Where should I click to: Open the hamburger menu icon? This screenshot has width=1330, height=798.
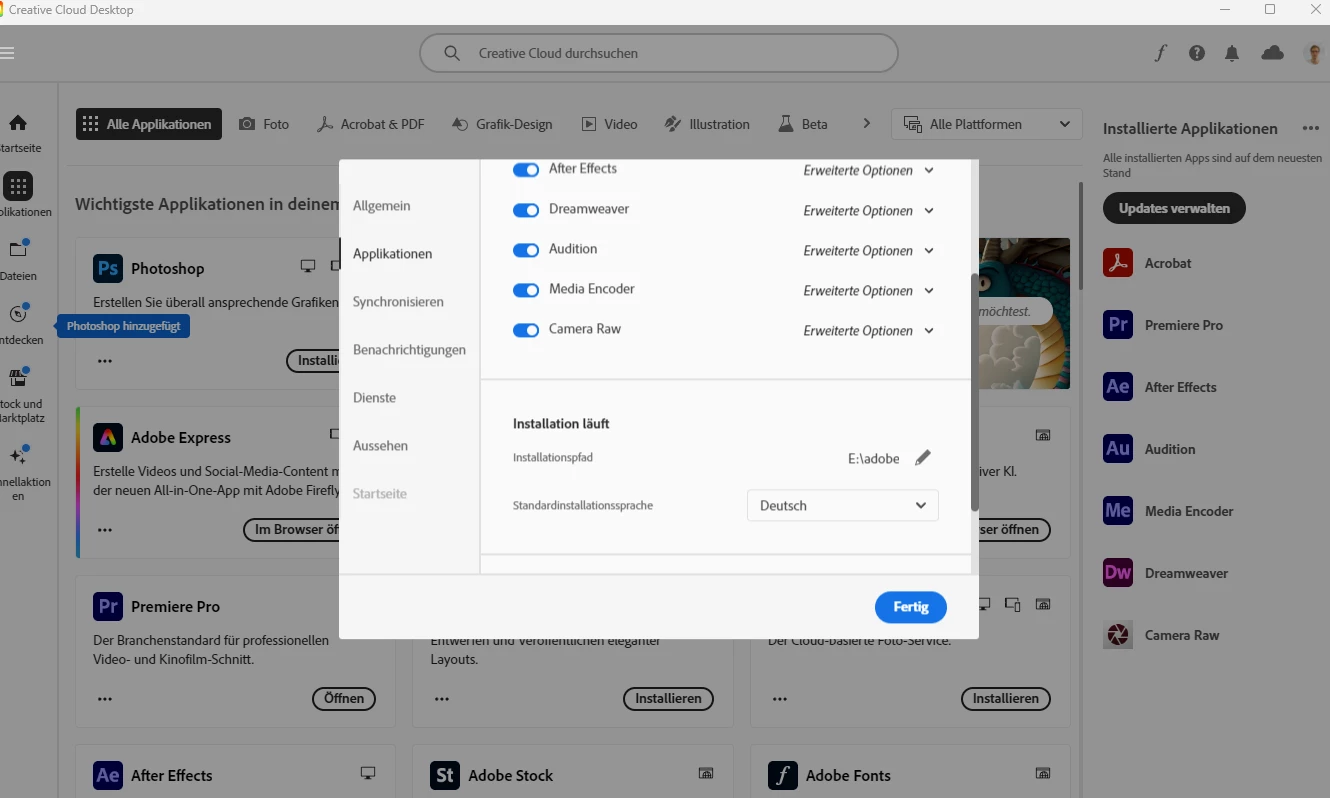[6, 53]
